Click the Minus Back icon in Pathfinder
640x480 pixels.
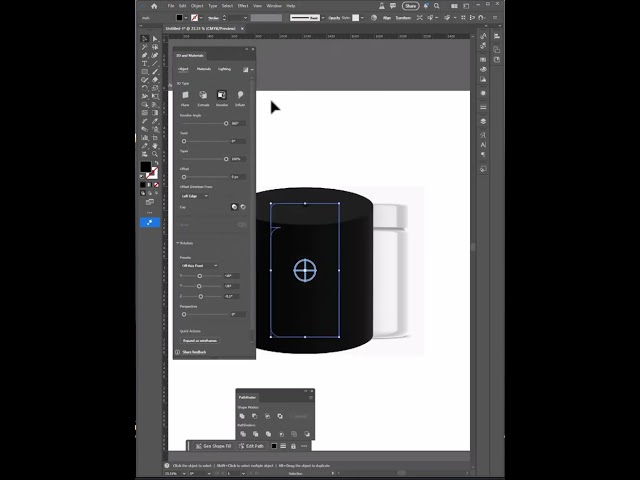pyautogui.click(x=307, y=434)
